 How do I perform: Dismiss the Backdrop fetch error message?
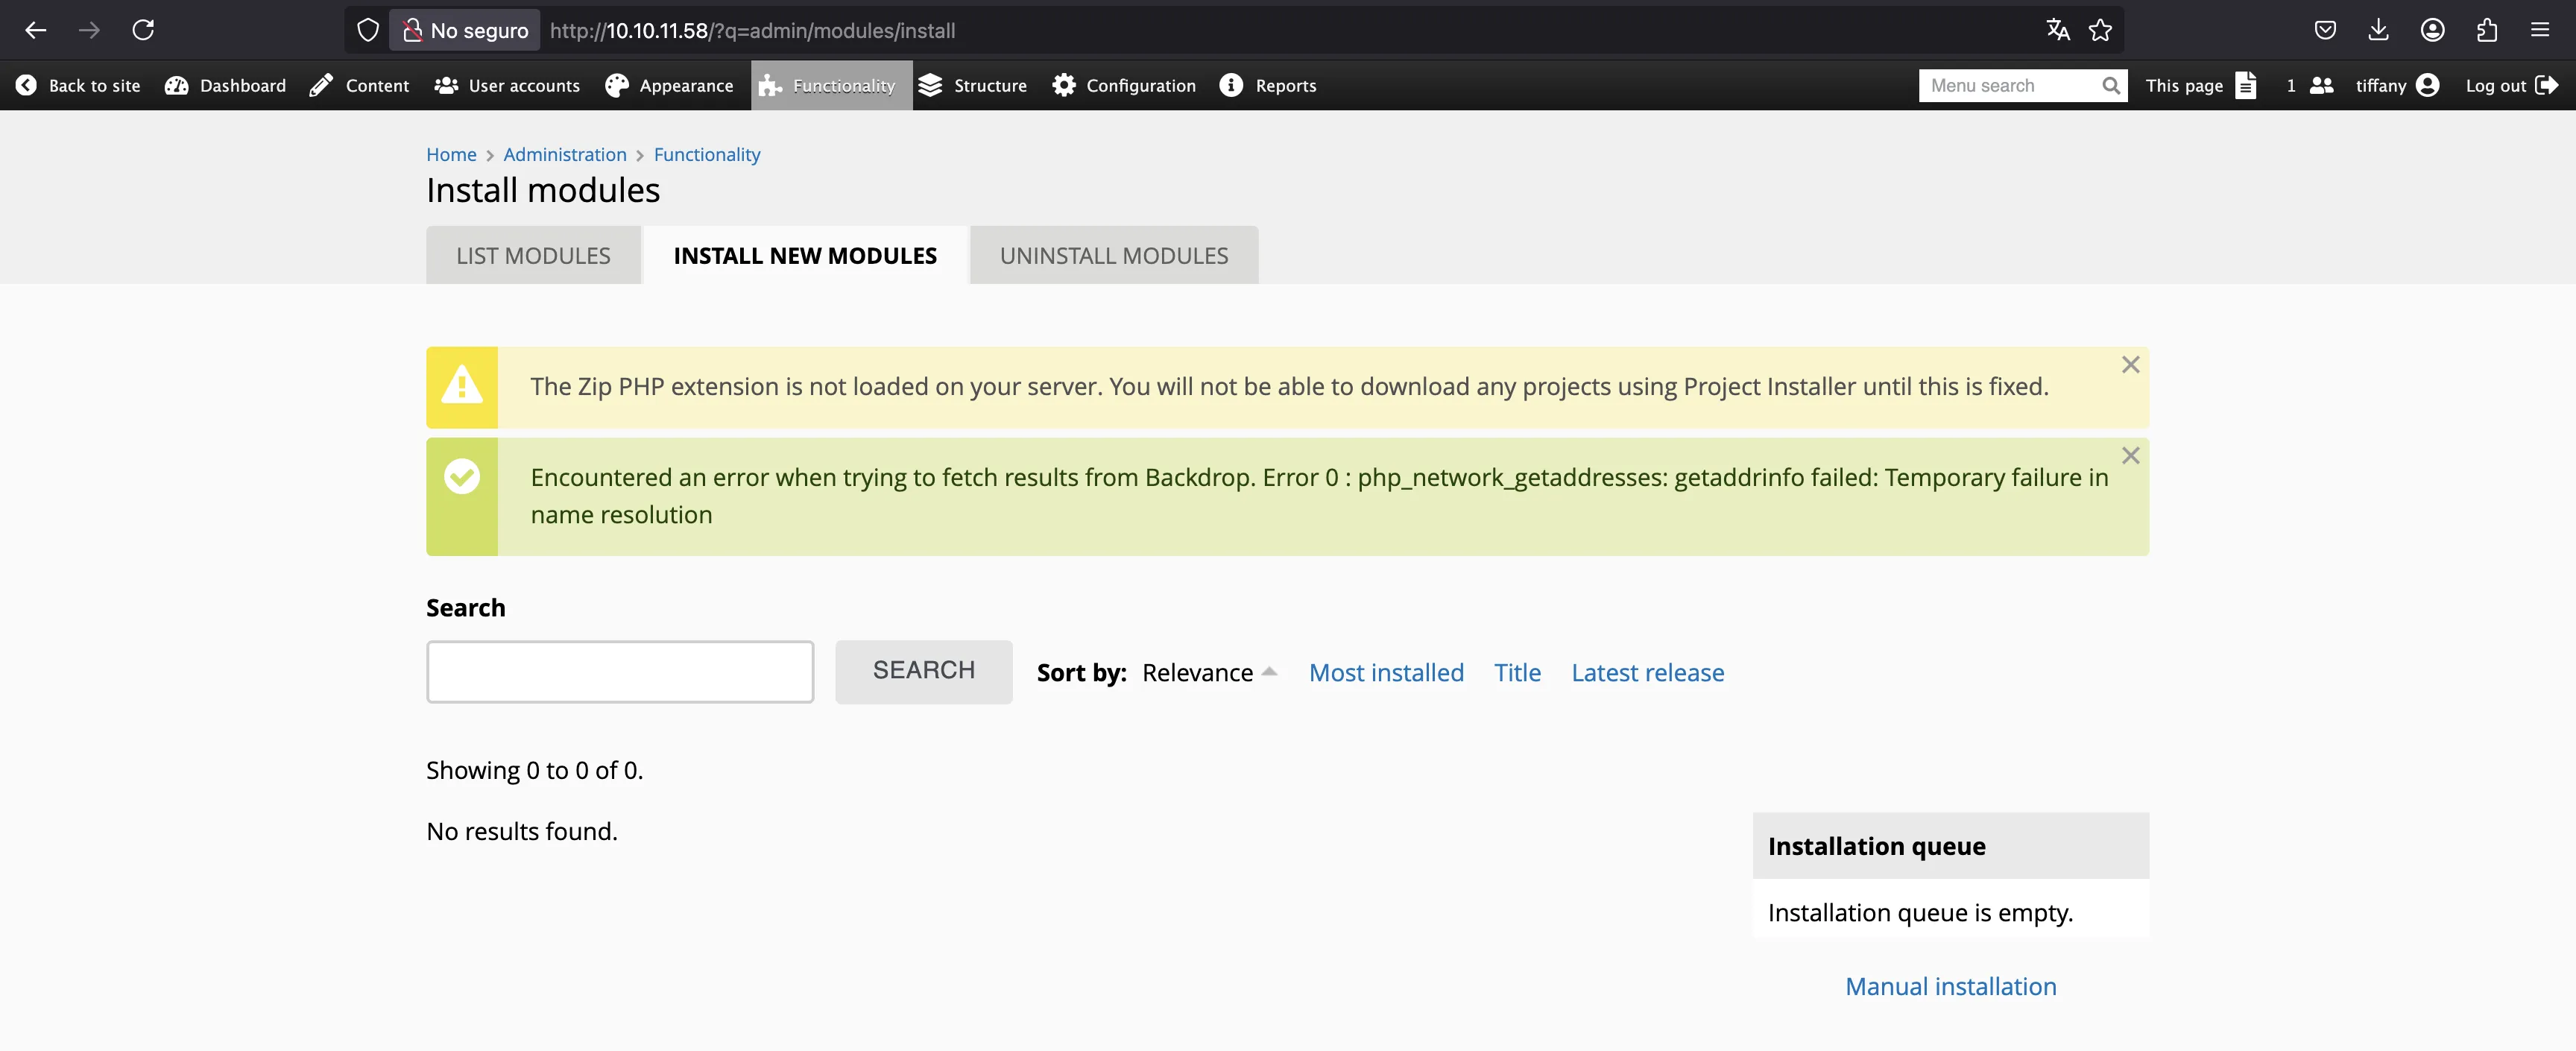pos(2130,456)
